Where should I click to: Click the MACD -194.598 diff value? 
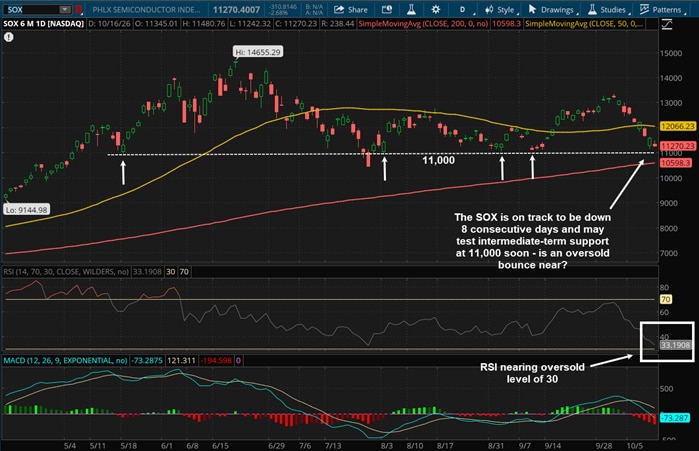[216, 360]
